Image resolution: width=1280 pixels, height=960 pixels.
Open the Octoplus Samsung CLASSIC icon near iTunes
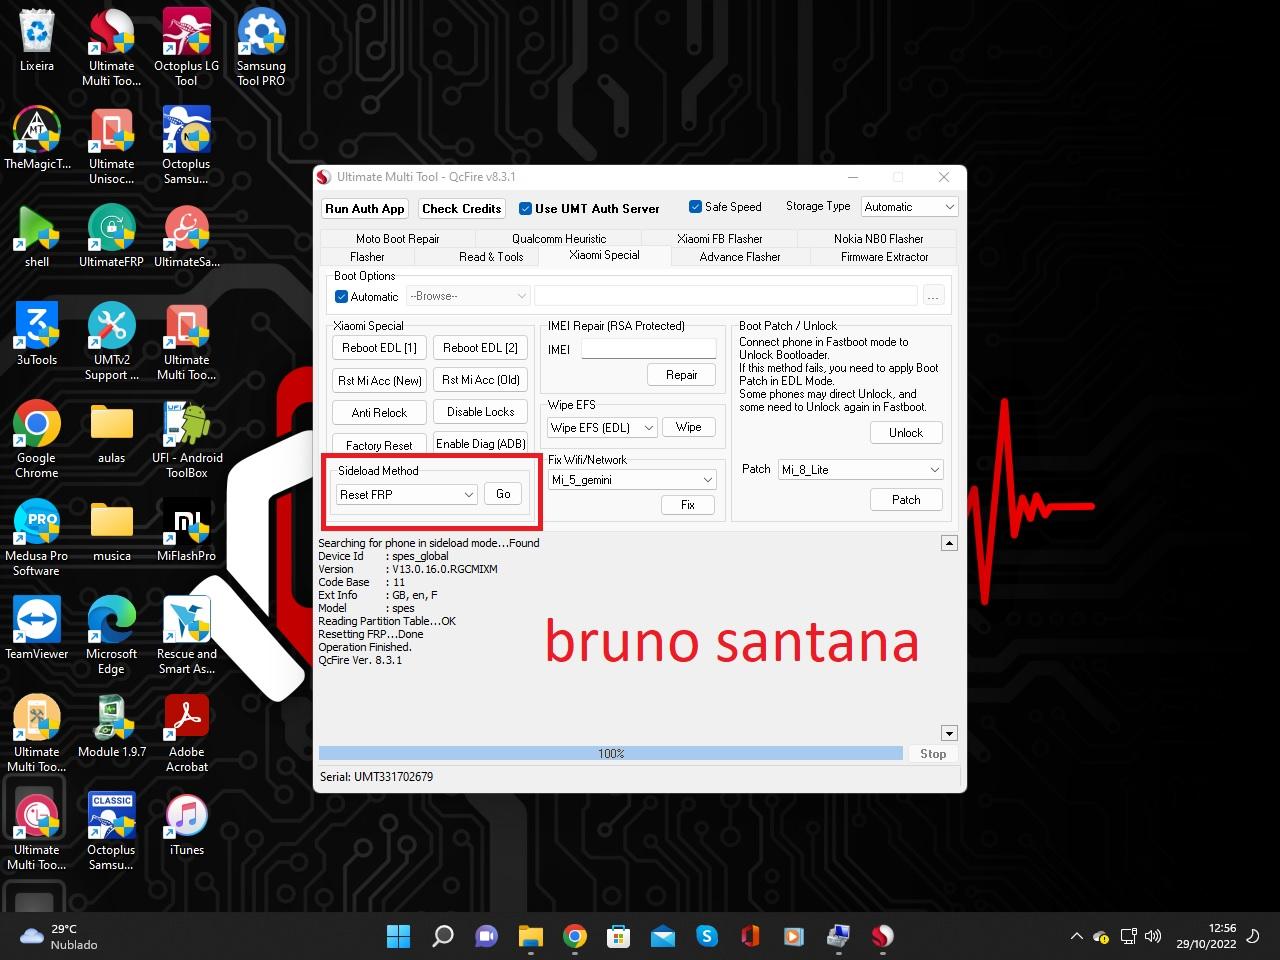point(111,831)
